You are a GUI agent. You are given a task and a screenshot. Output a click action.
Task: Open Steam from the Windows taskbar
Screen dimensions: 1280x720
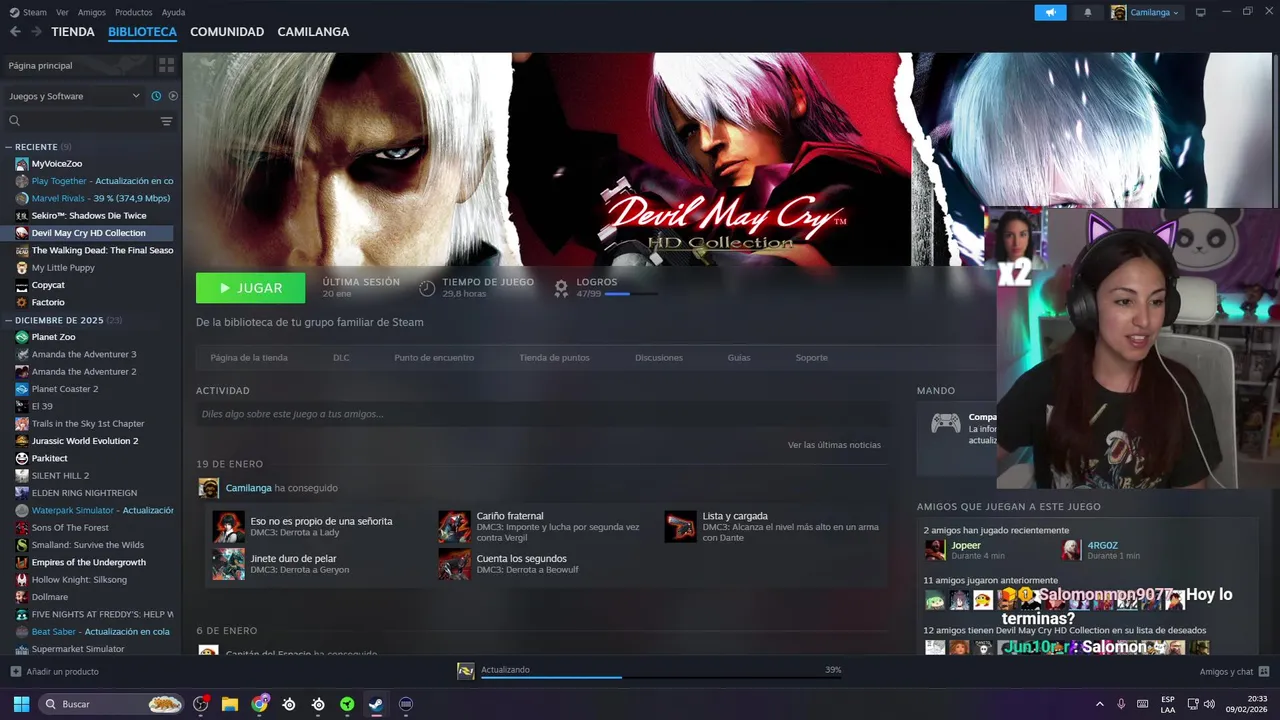[376, 704]
